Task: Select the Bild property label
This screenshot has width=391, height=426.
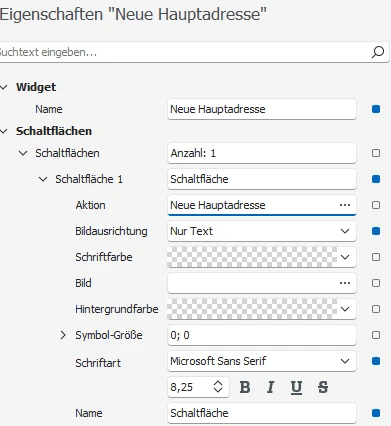Action: click(x=83, y=283)
